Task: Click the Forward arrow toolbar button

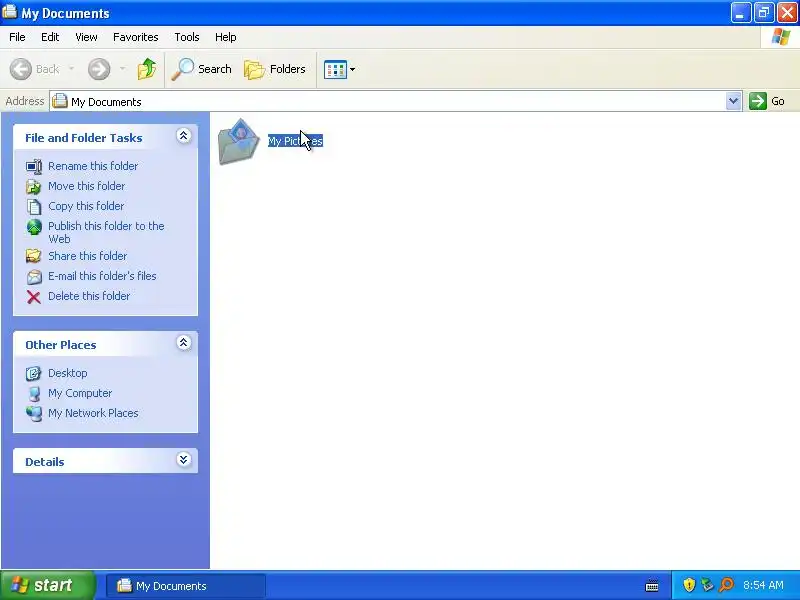Action: (99, 69)
